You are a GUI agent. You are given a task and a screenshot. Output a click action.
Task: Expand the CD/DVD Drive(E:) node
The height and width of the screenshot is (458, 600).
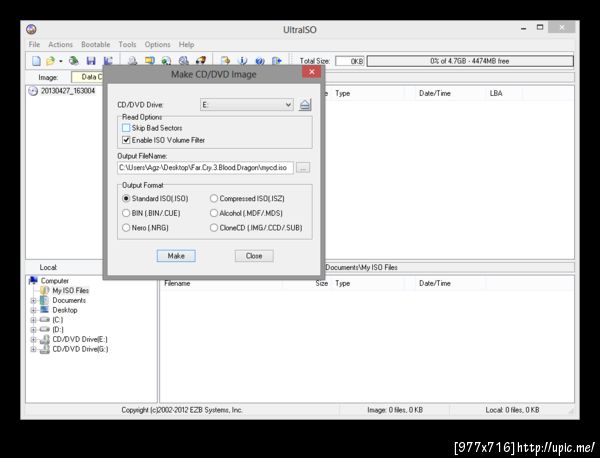[x=33, y=339]
